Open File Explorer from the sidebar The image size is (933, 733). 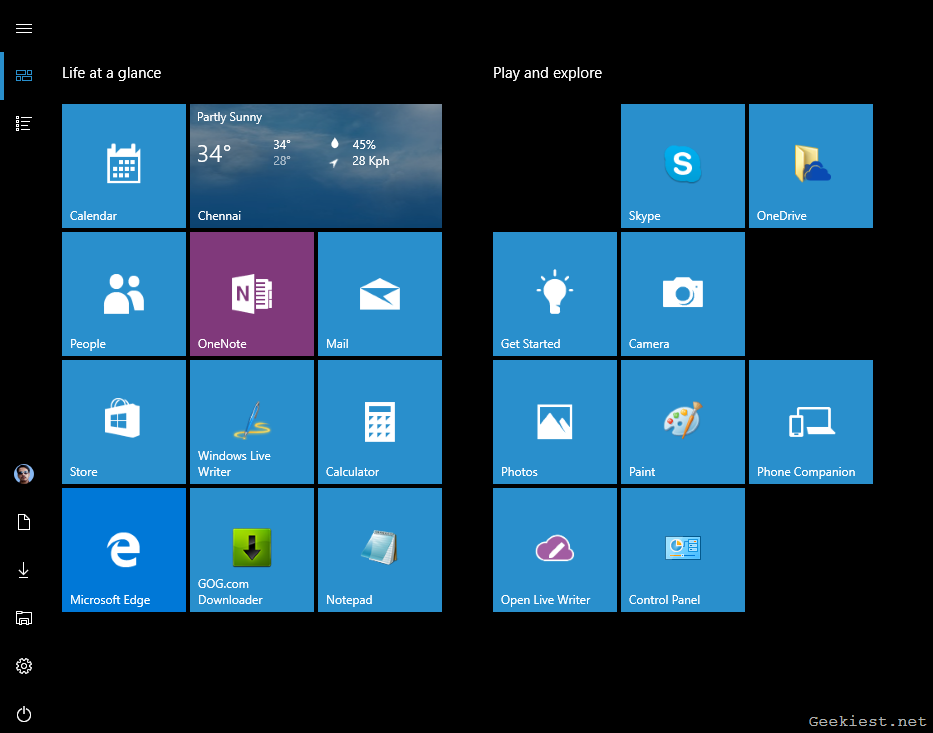24,618
